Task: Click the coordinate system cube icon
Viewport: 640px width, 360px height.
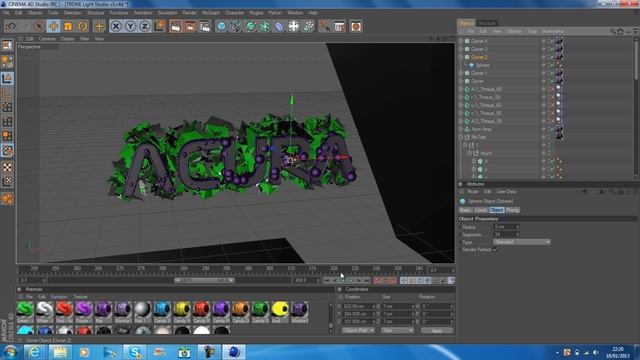Action: point(159,27)
